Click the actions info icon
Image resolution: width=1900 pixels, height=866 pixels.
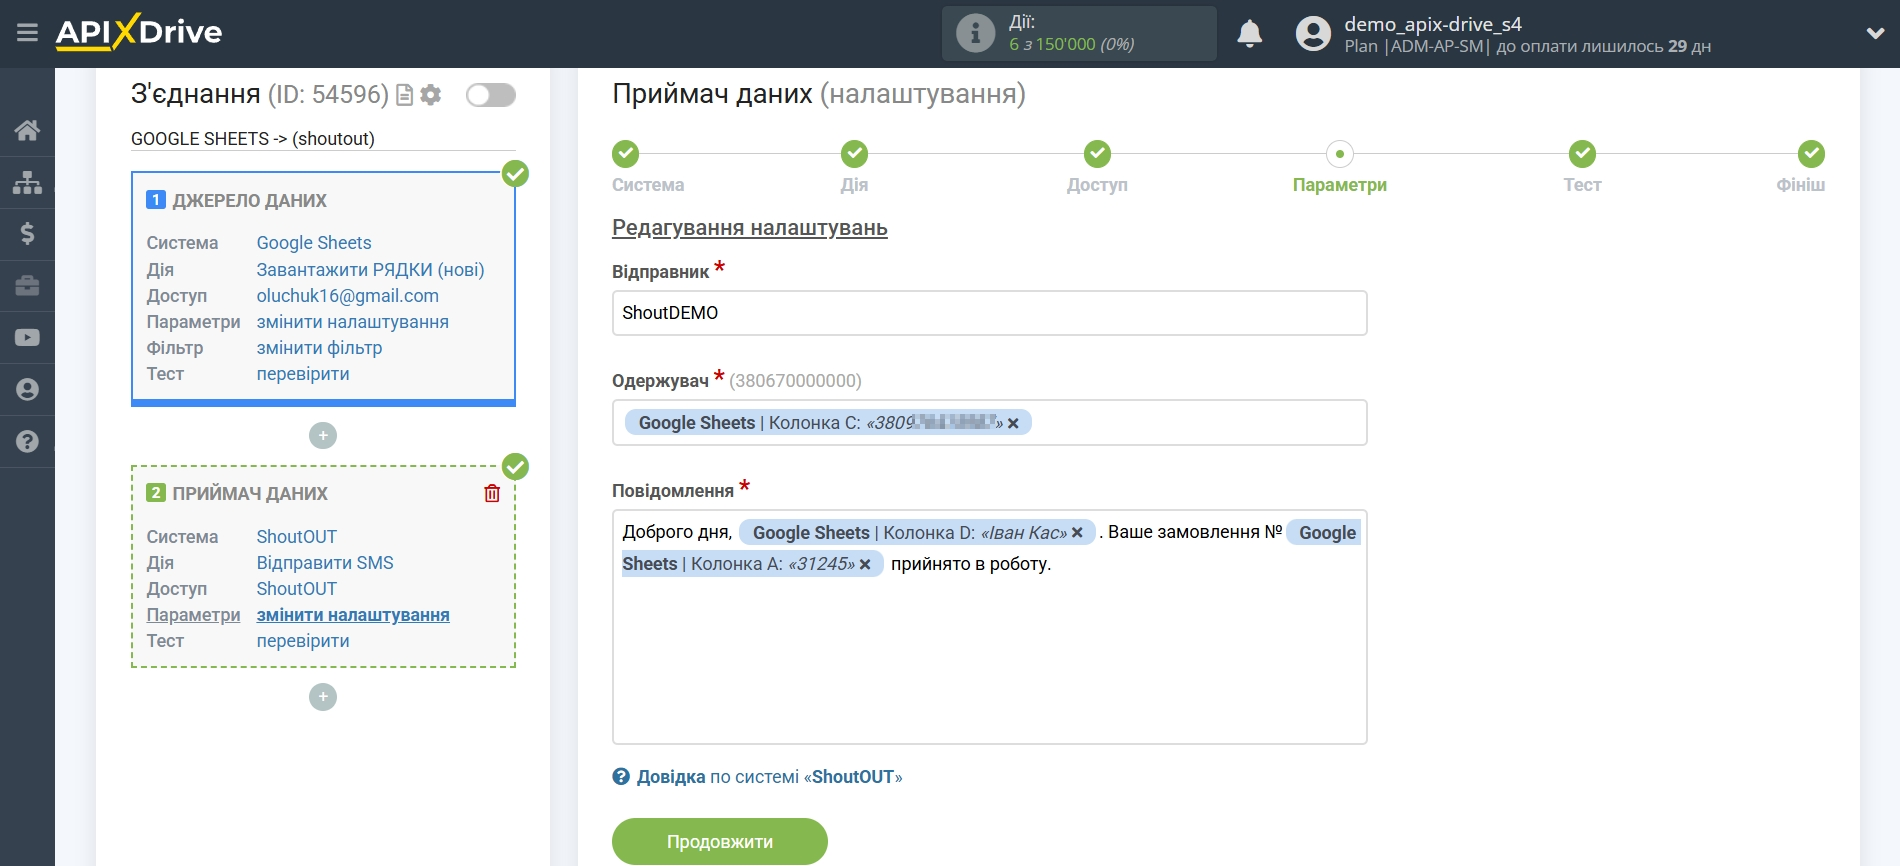(x=975, y=33)
